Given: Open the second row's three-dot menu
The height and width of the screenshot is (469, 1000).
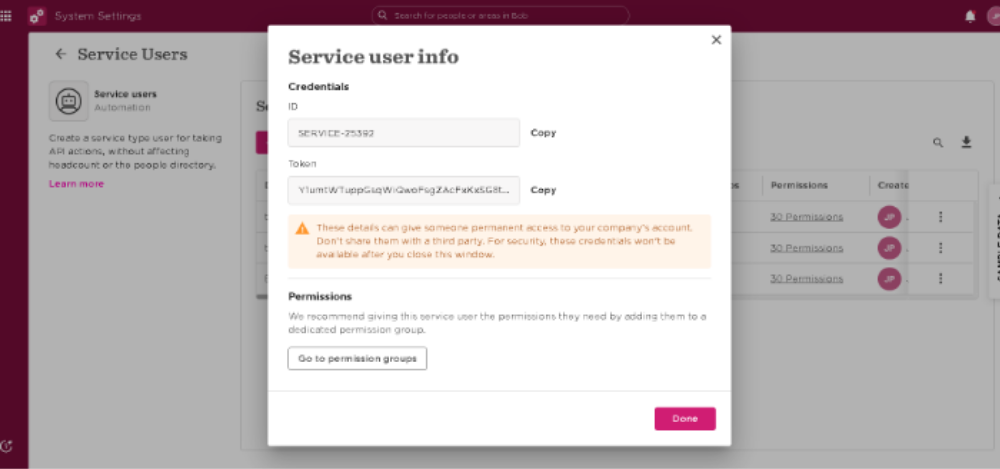Looking at the screenshot, I should 940,248.
